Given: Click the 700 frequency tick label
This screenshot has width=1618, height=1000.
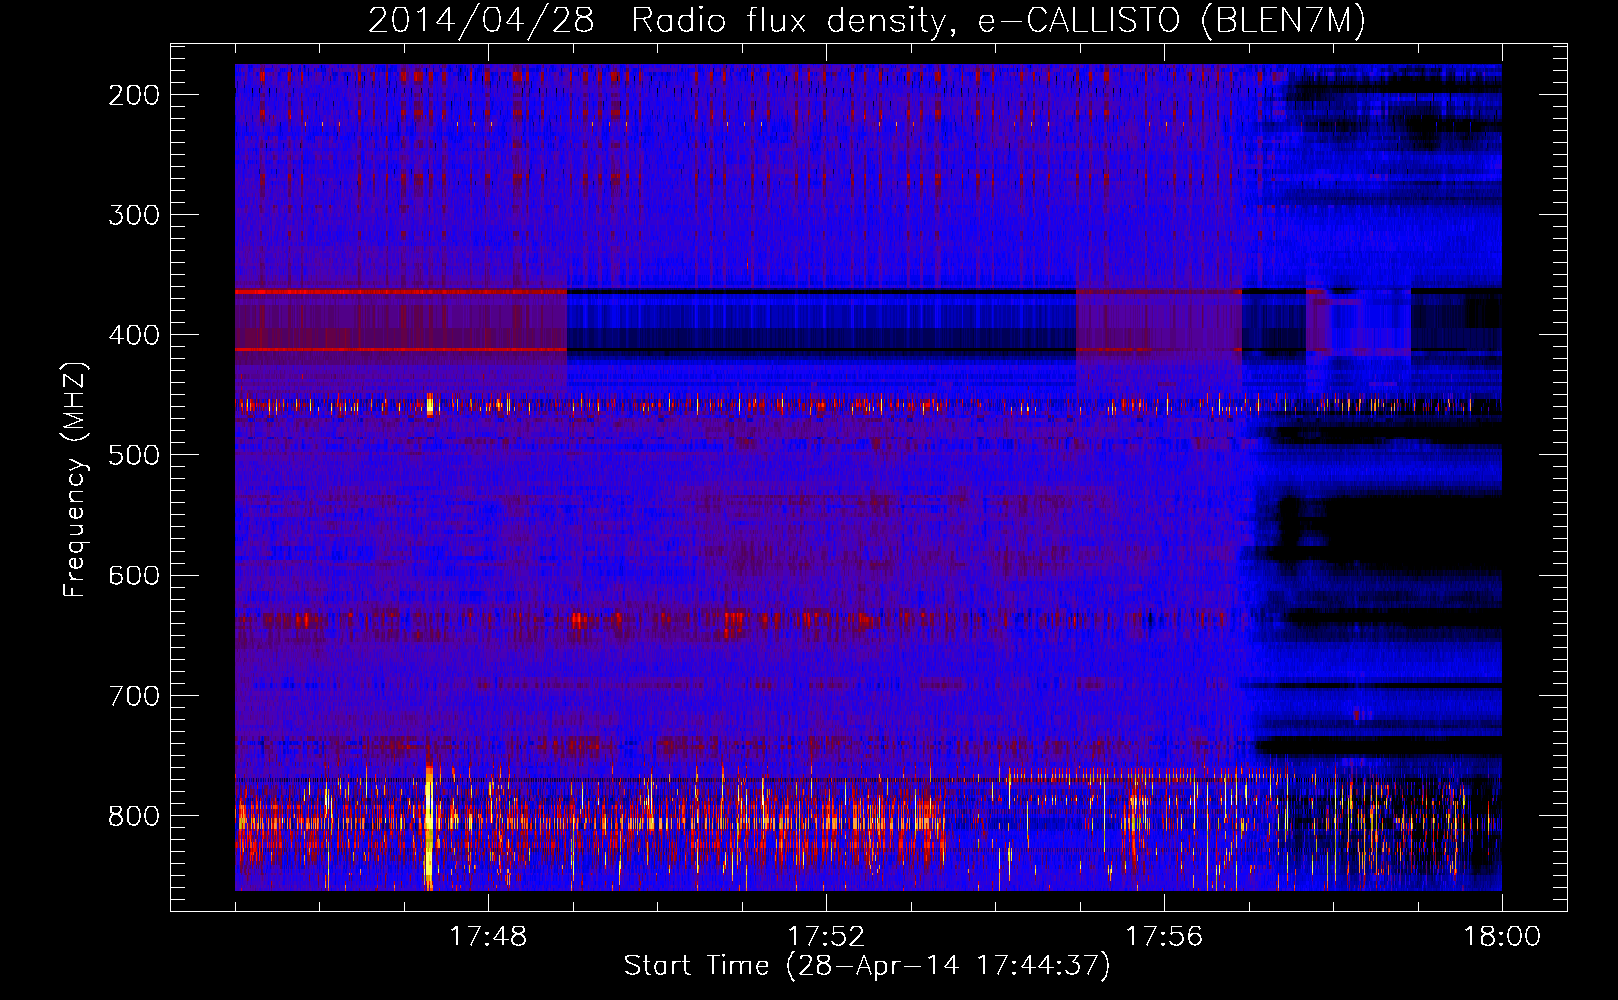Looking at the screenshot, I should (x=134, y=695).
